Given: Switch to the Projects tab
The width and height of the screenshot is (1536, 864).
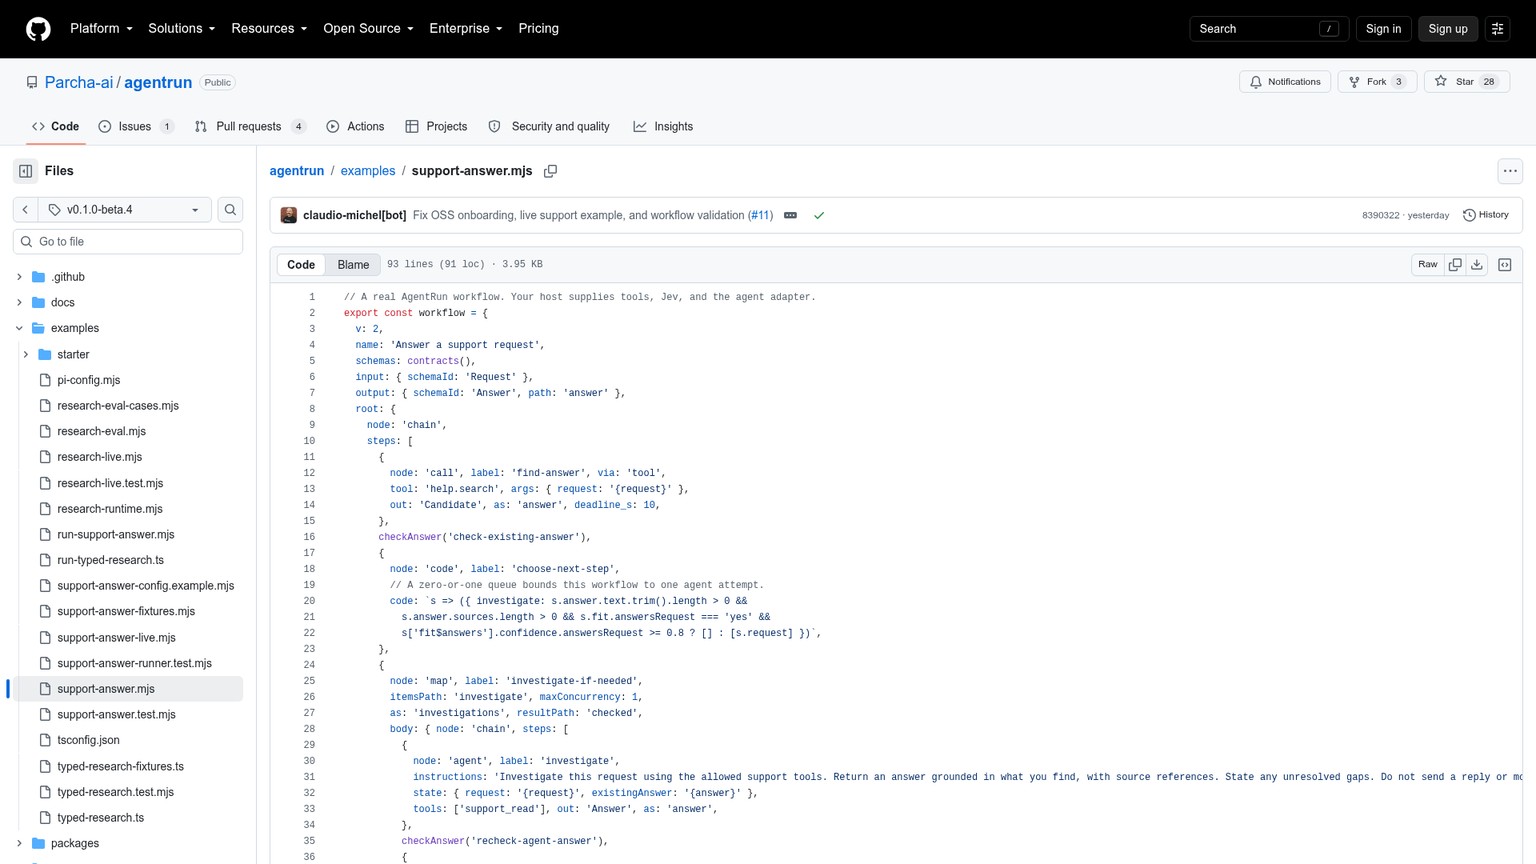Looking at the screenshot, I should pyautogui.click(x=436, y=127).
